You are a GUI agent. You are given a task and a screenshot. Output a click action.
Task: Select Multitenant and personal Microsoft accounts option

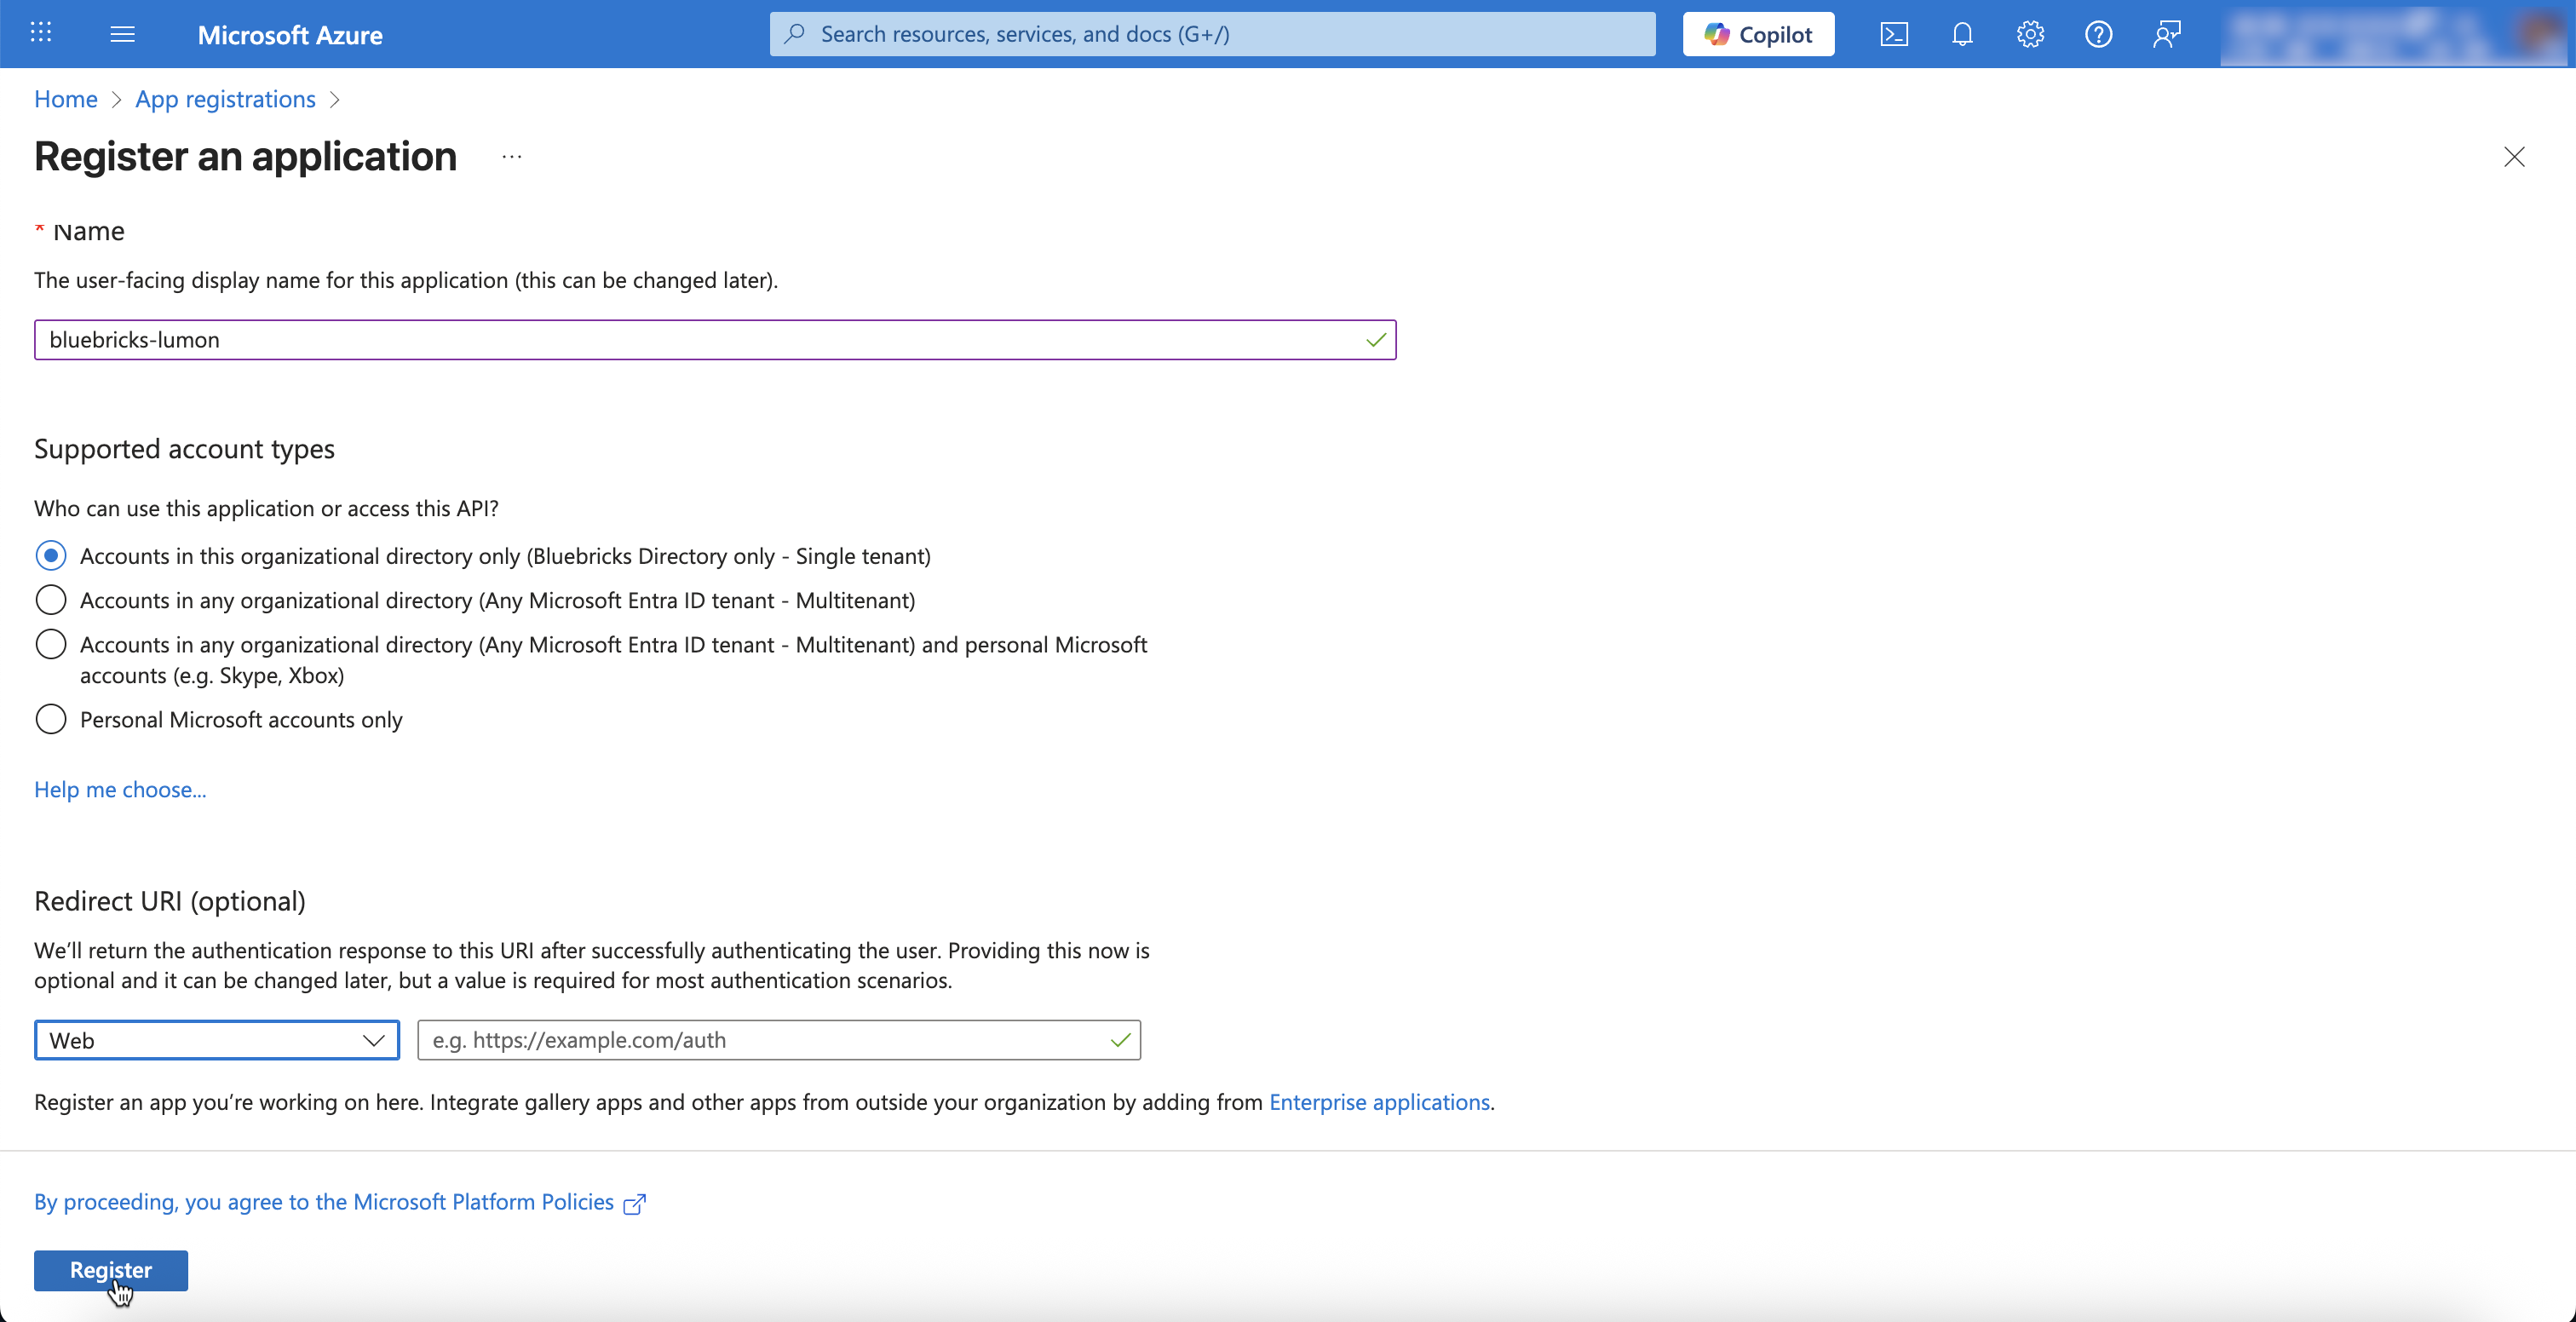tap(51, 644)
